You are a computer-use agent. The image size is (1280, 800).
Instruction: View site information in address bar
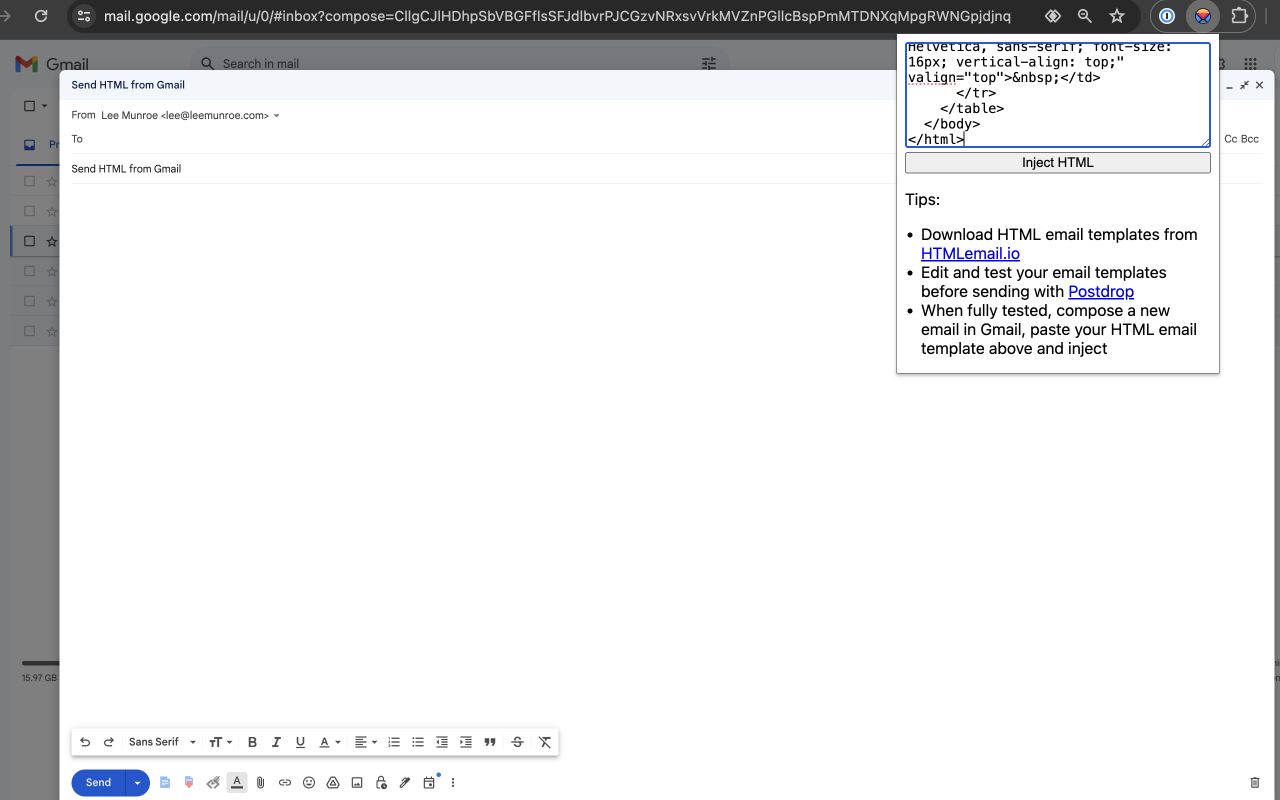(x=84, y=16)
